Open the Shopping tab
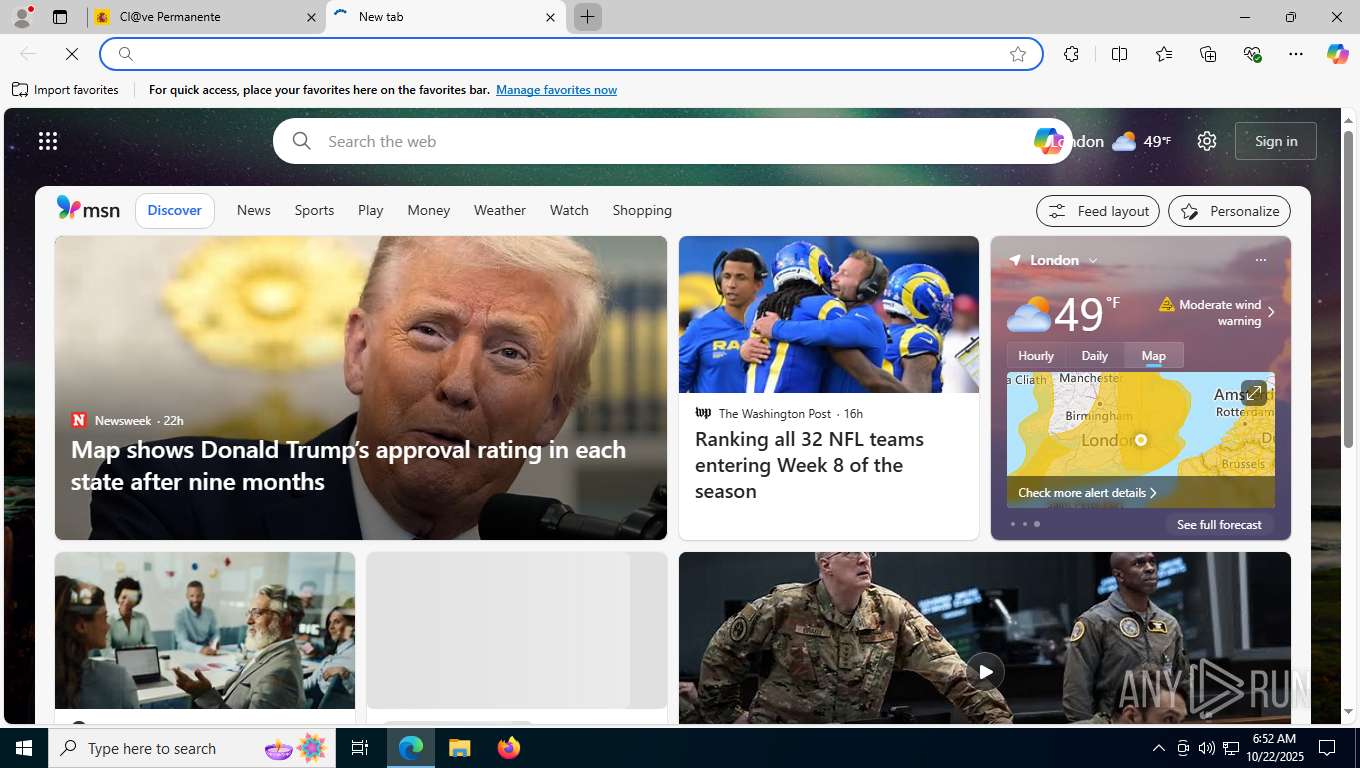 tap(642, 210)
